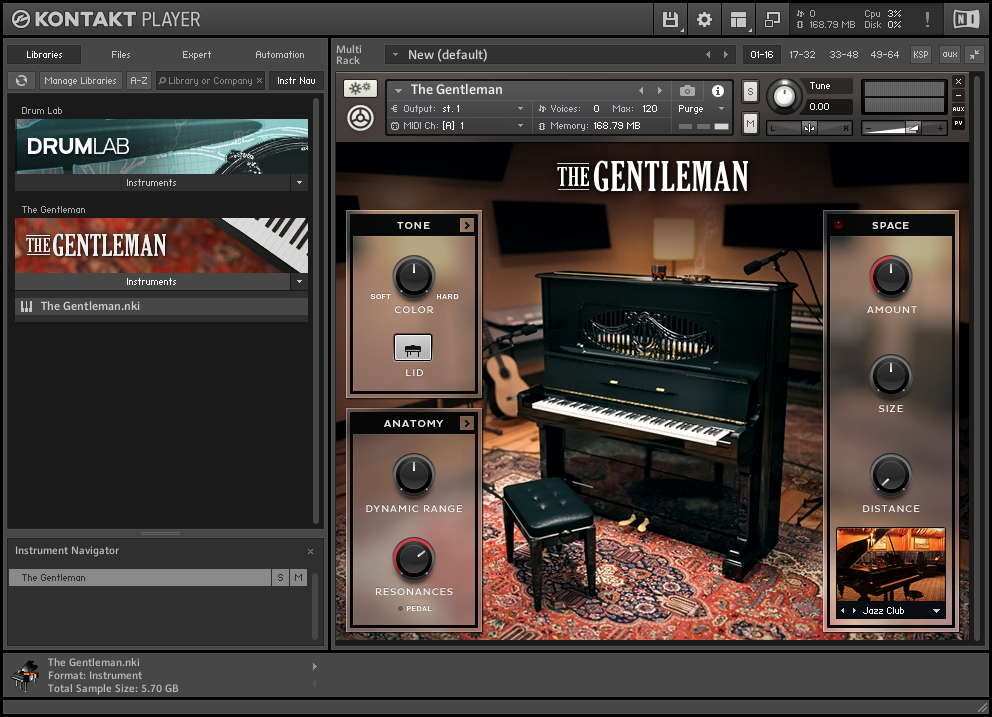Screen dimensions: 992x717
Task: Click the aux button in rack header
Action: click(x=950, y=55)
